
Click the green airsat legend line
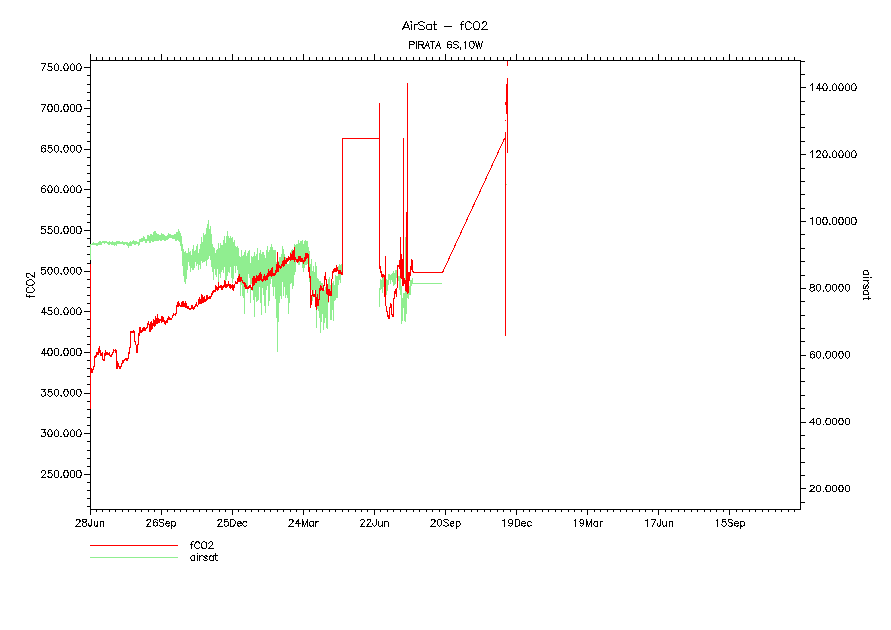click(131, 557)
